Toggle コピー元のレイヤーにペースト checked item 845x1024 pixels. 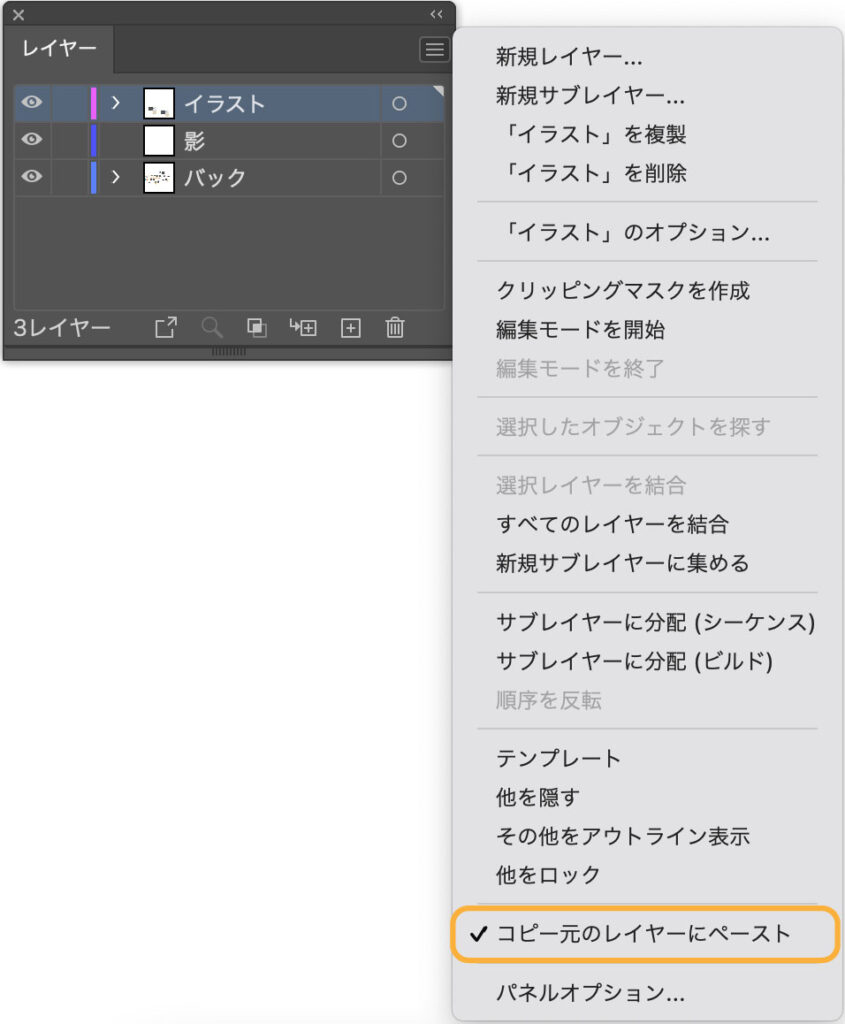click(644, 934)
